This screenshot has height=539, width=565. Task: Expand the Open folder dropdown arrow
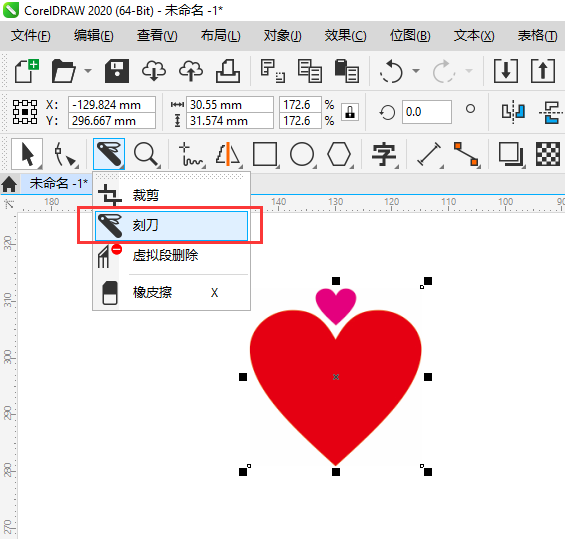click(x=88, y=71)
